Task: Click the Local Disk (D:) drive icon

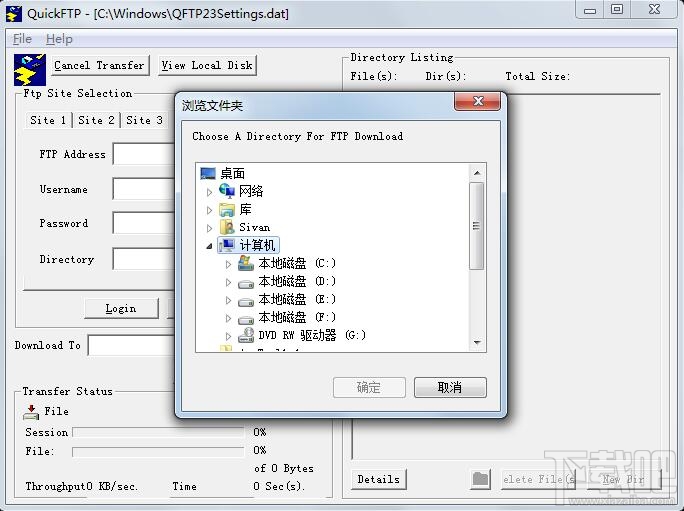Action: (x=246, y=283)
